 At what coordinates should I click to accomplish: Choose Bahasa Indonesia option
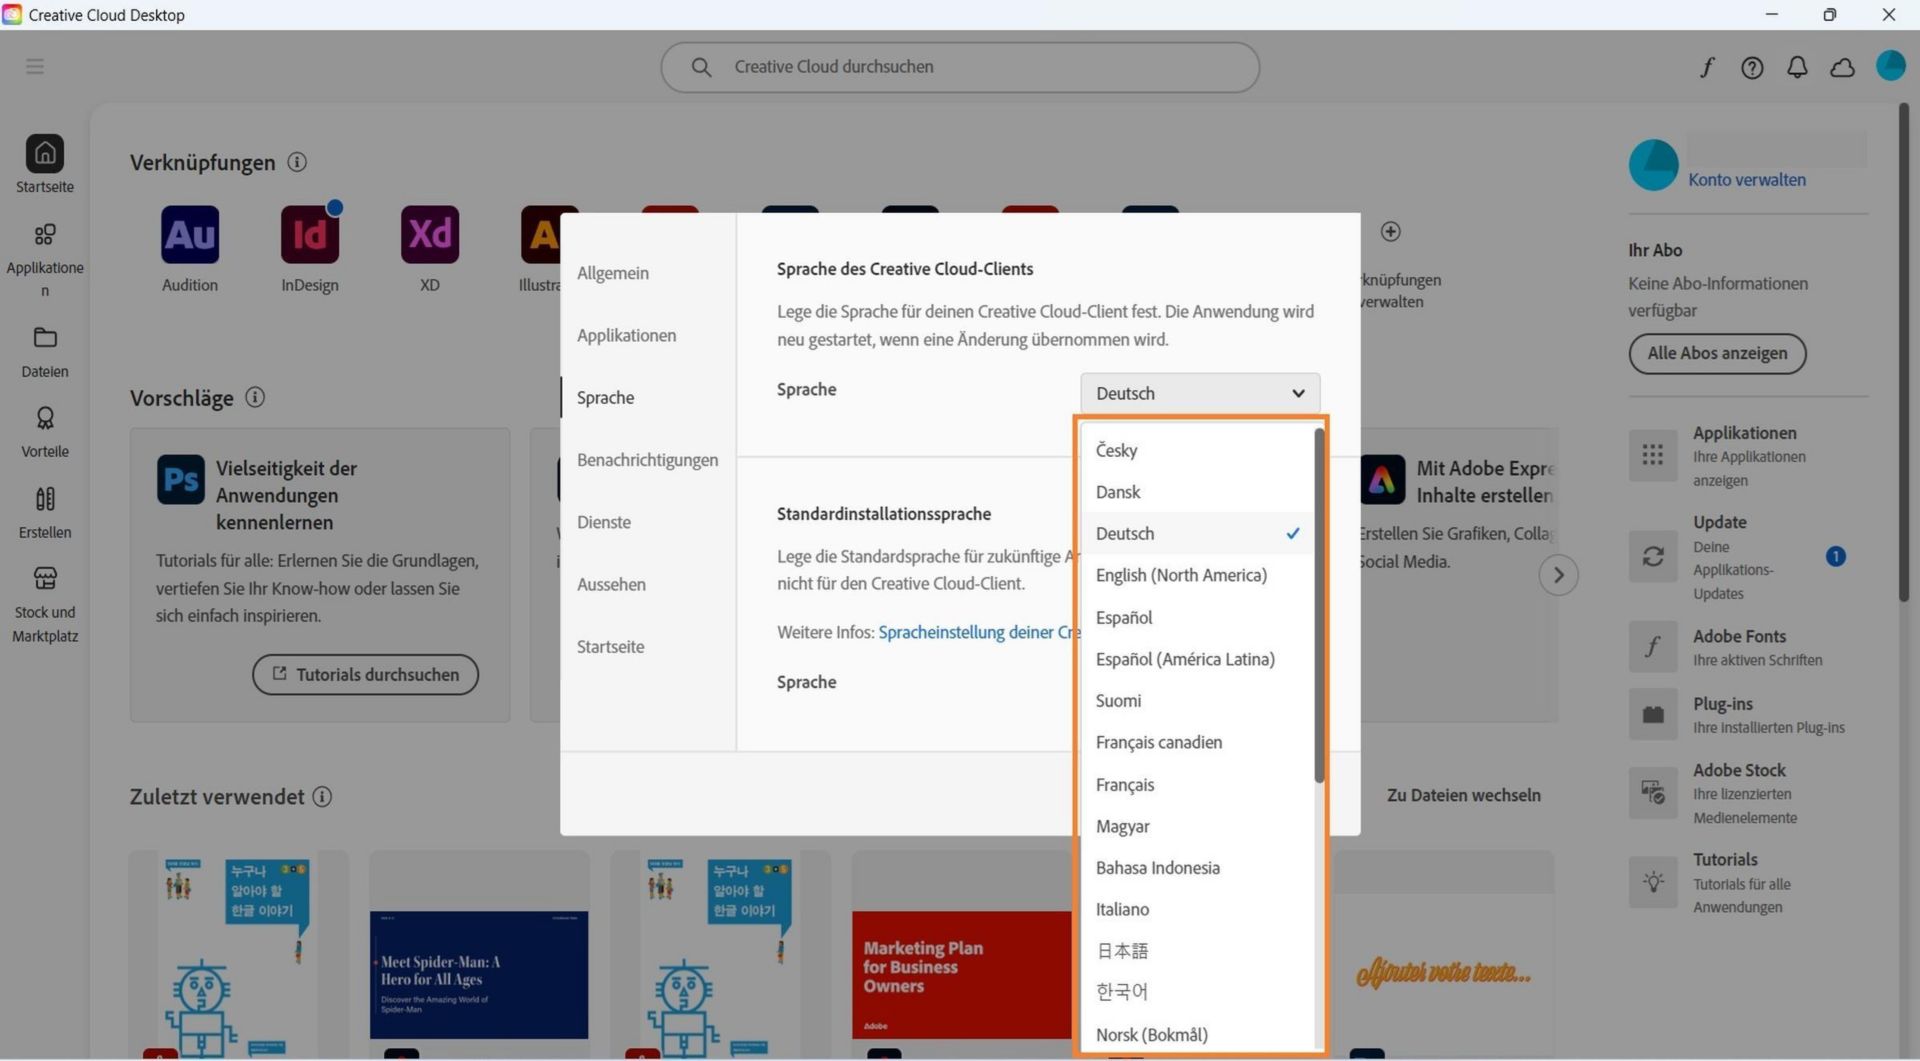click(1198, 868)
